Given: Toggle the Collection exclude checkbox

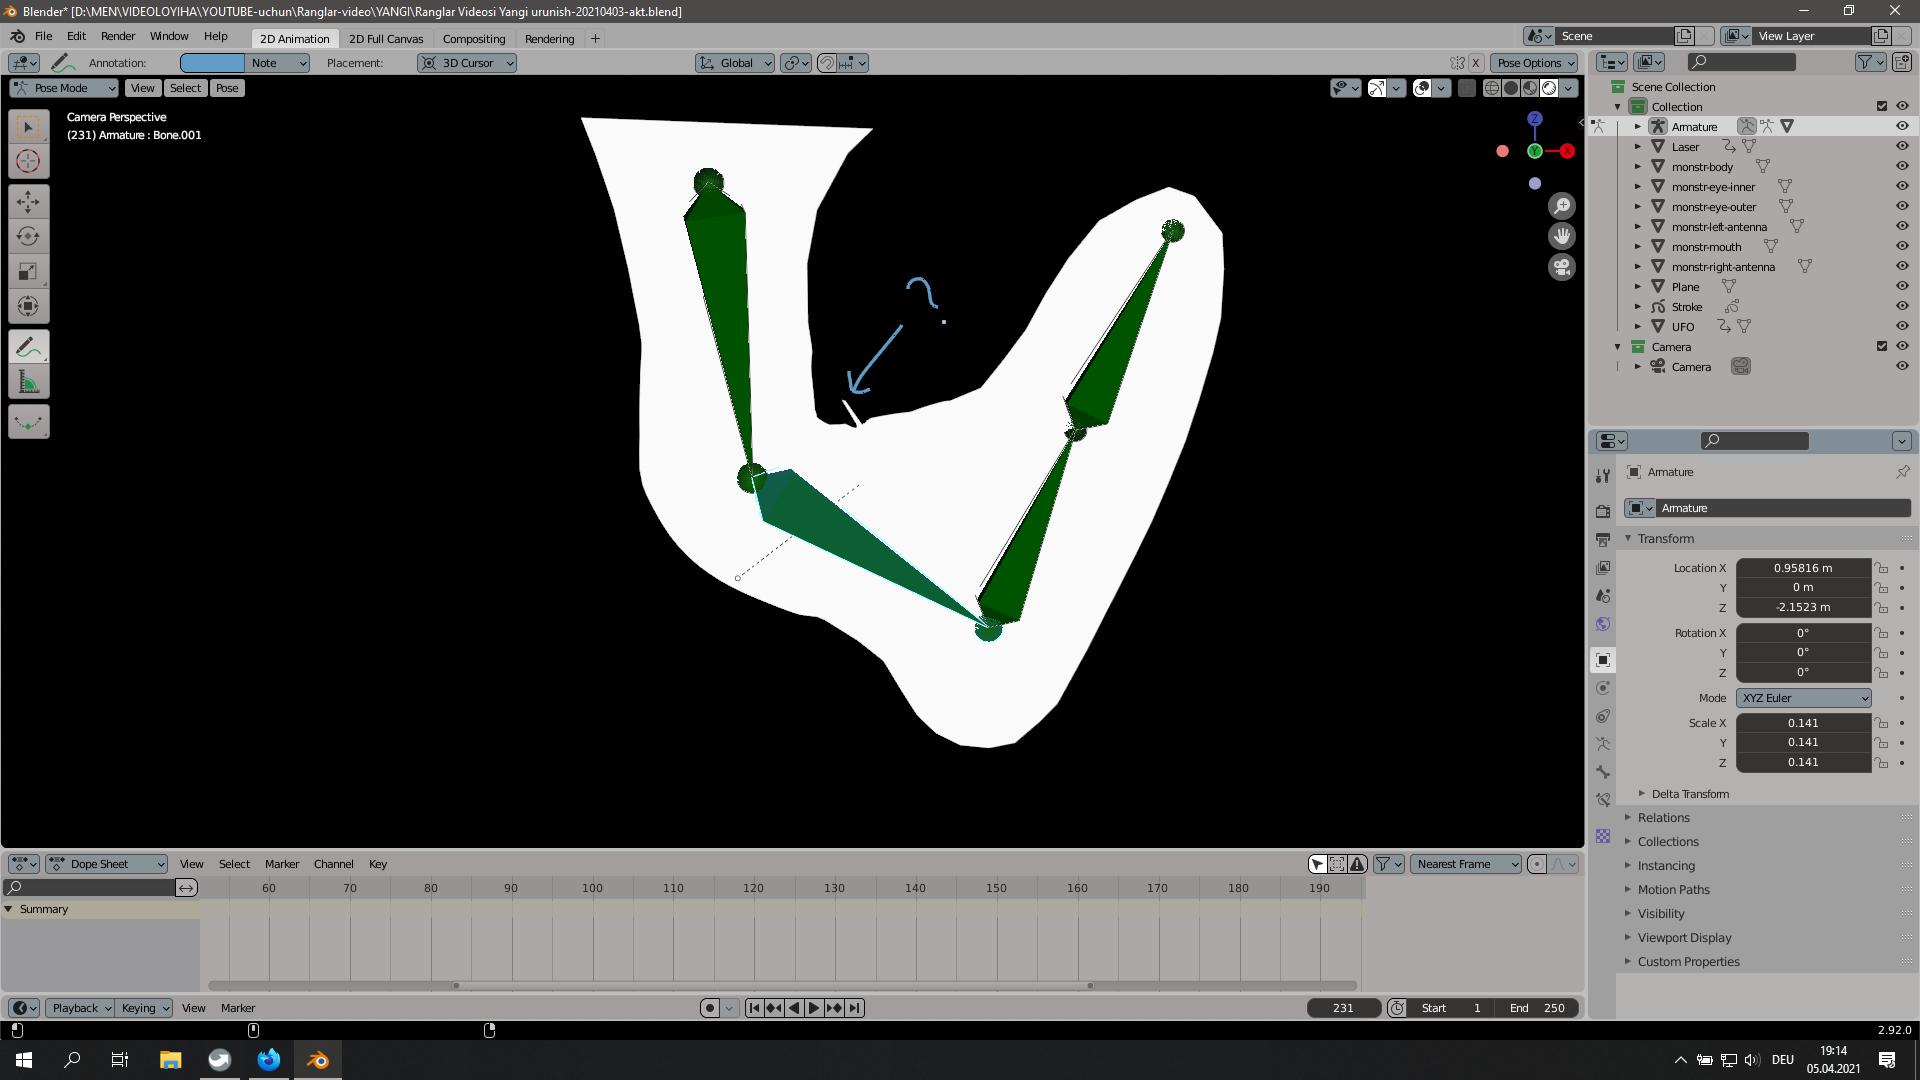Looking at the screenshot, I should (1882, 106).
